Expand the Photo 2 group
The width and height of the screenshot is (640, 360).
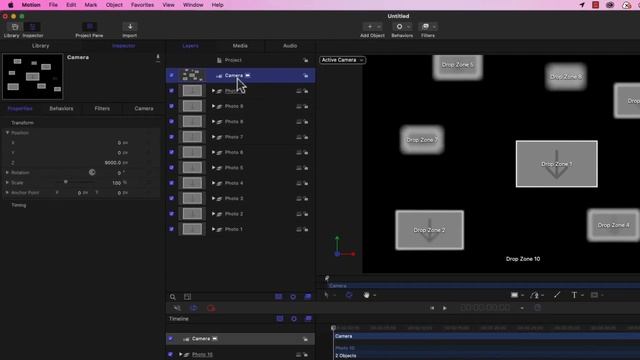pos(213,214)
